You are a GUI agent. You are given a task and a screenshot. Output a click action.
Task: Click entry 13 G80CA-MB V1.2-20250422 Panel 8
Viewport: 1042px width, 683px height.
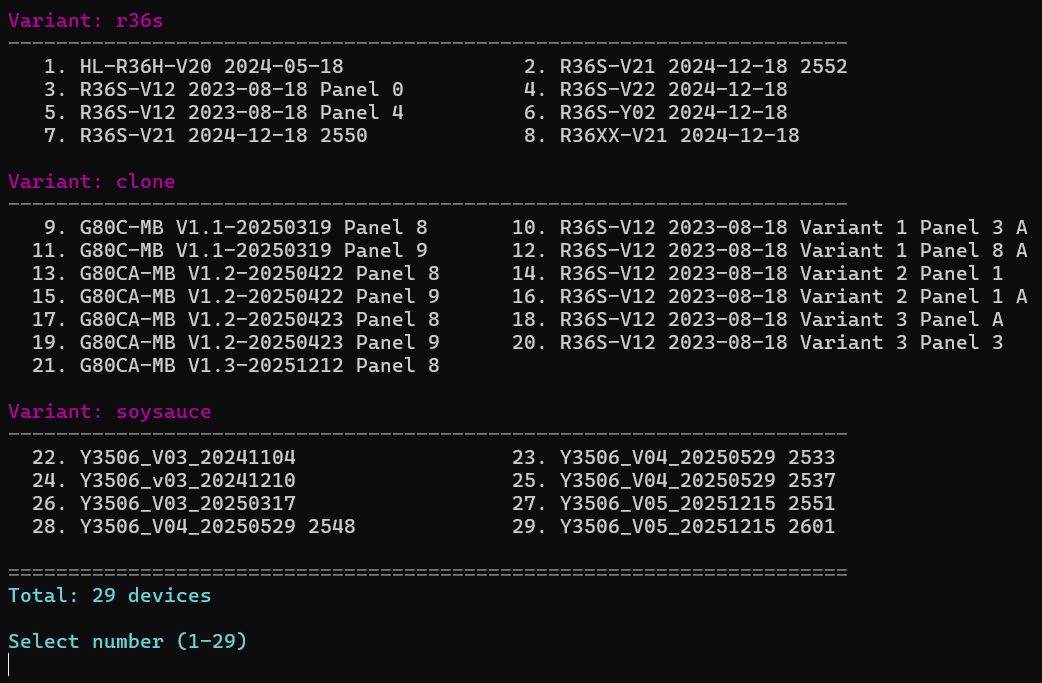235,273
